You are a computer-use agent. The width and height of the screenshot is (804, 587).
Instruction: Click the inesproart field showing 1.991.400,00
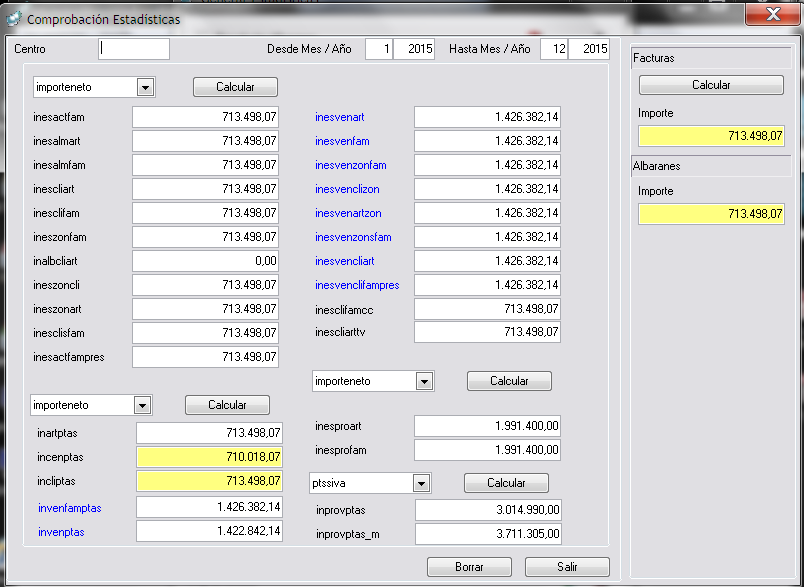[488, 426]
